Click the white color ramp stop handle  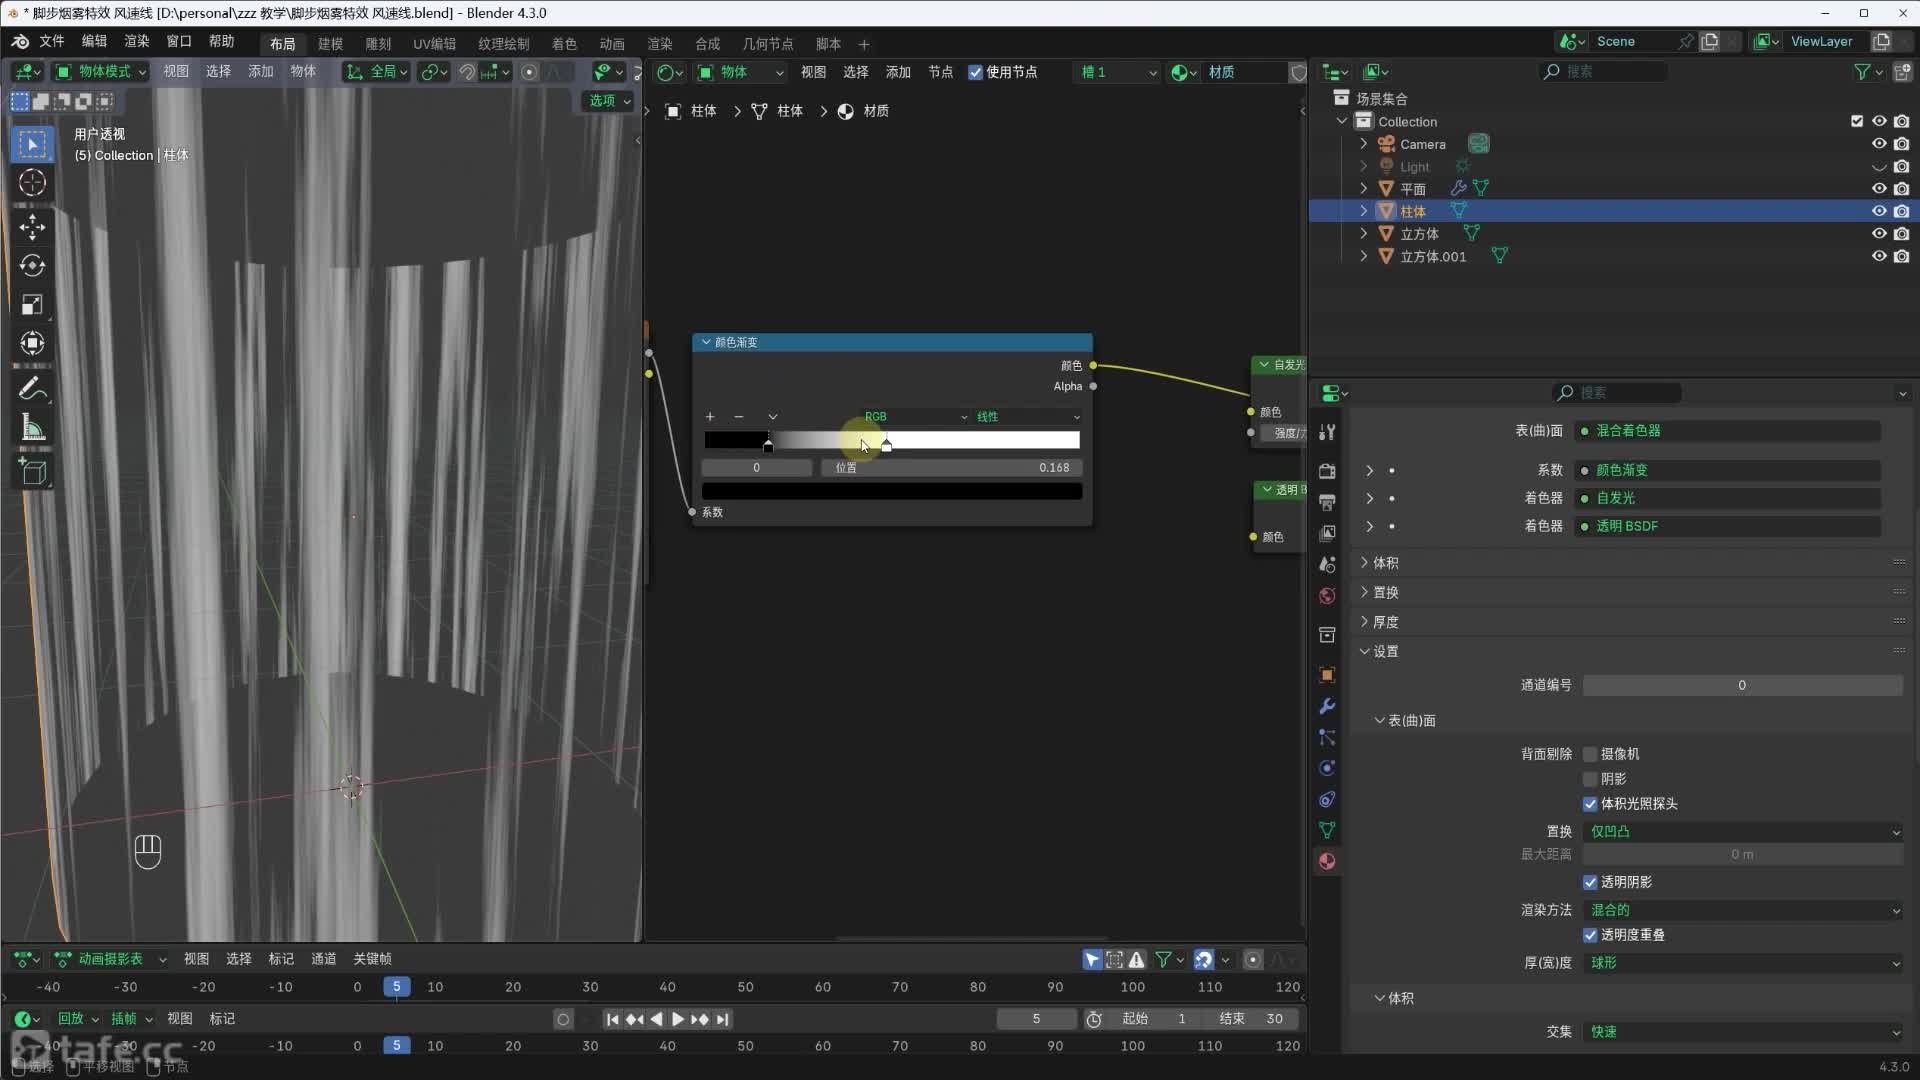pyautogui.click(x=886, y=445)
